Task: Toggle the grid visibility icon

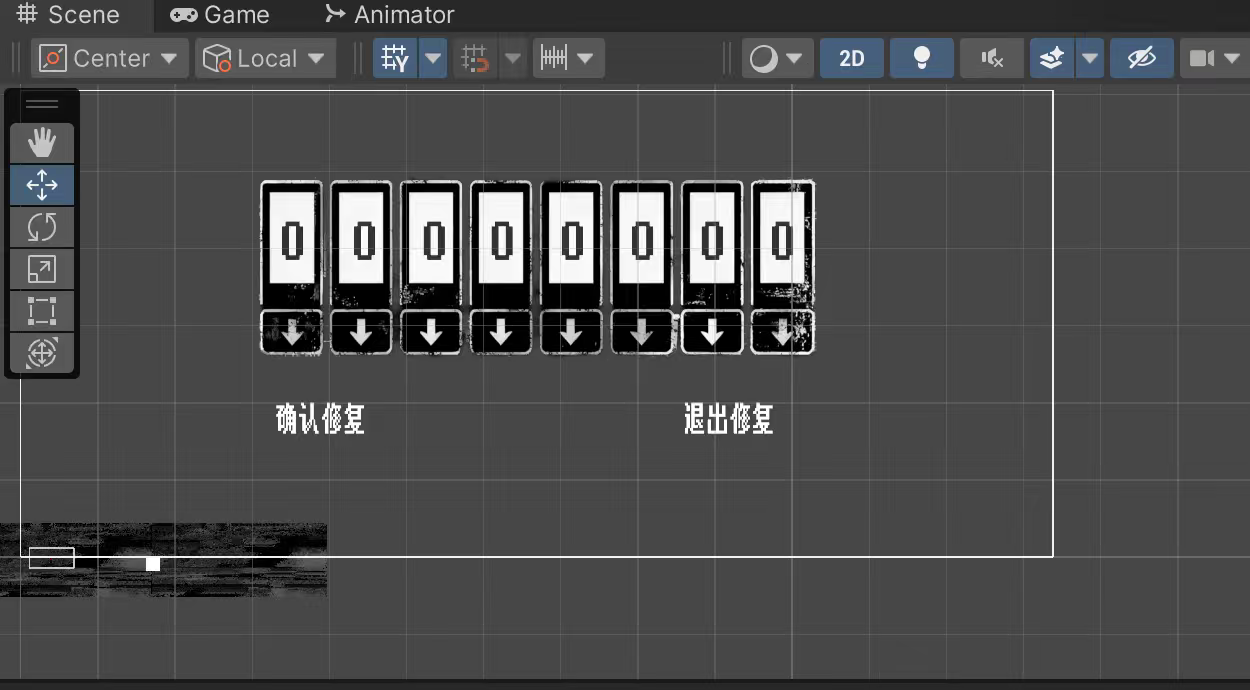Action: (x=395, y=59)
